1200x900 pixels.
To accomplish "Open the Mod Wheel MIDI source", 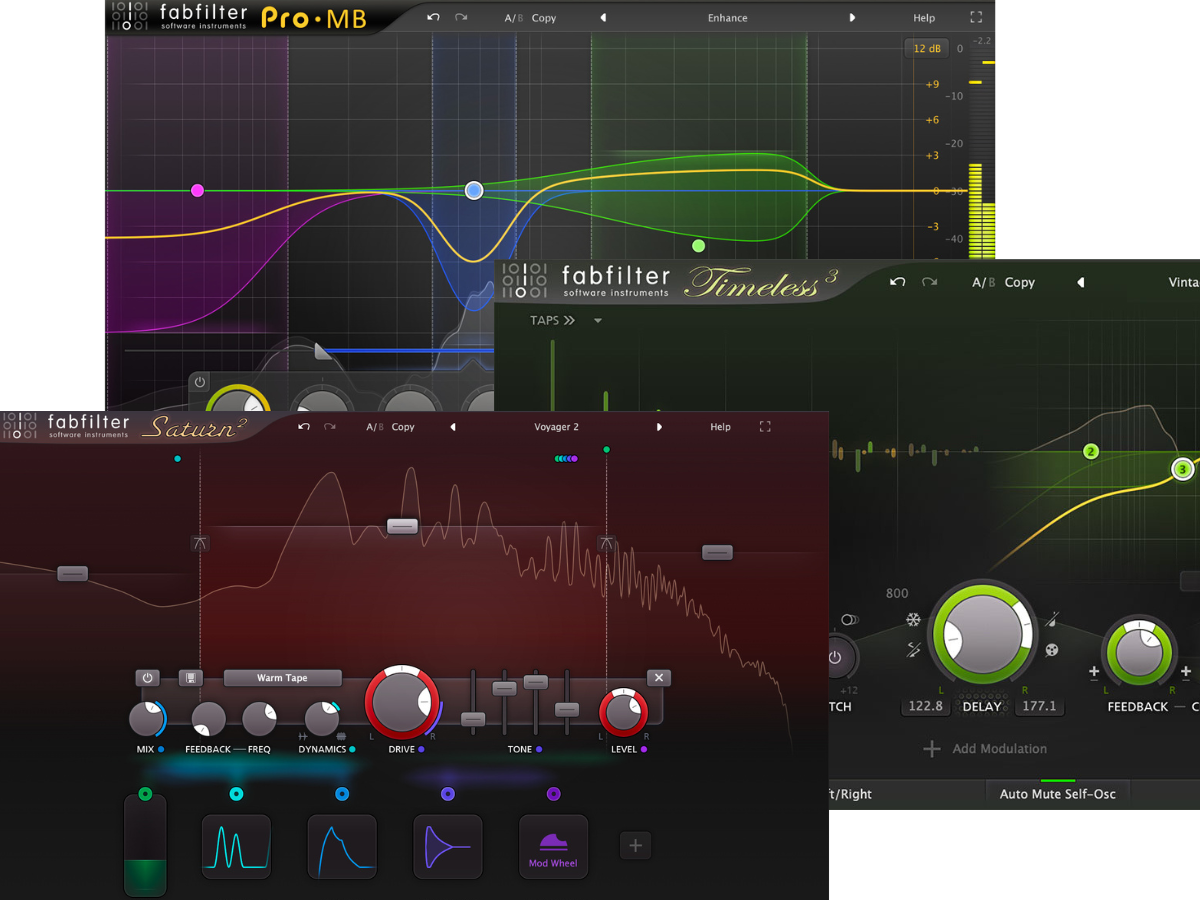I will click(553, 846).
